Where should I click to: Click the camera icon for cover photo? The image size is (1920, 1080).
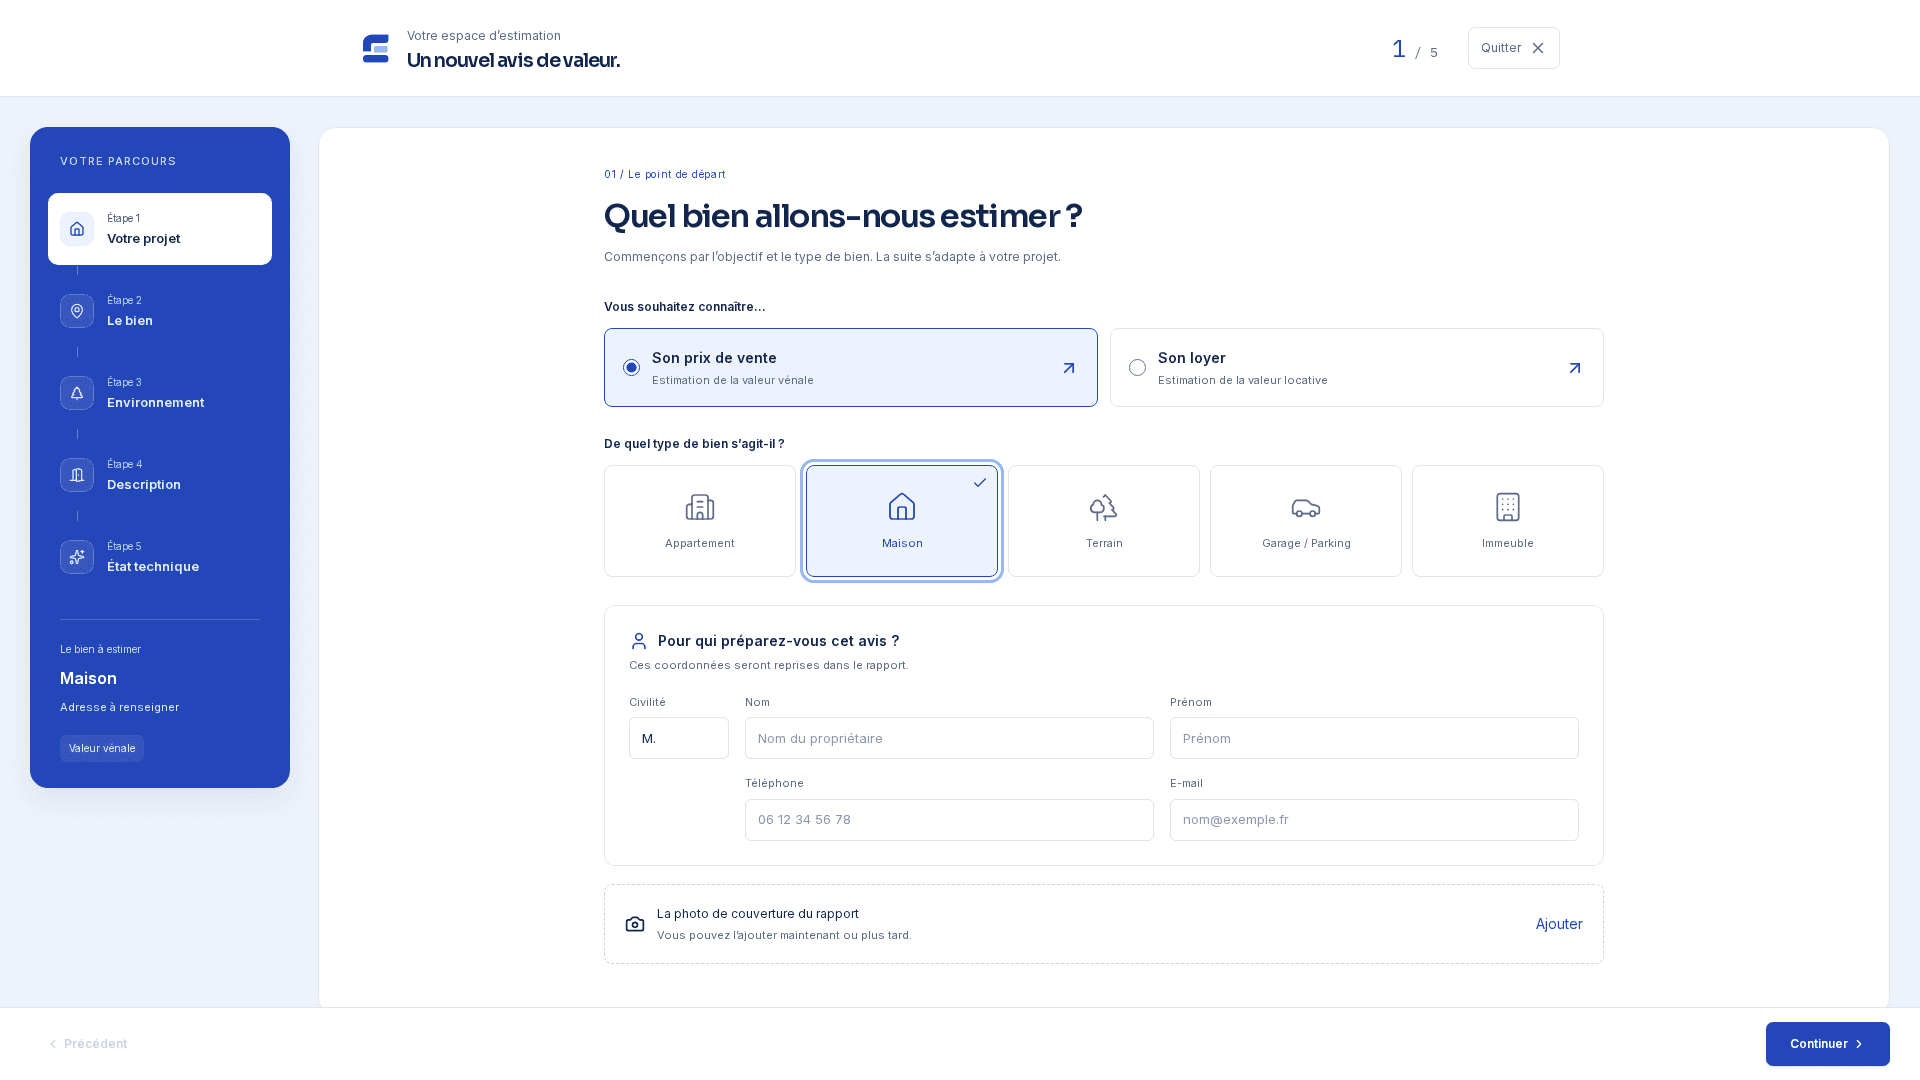coord(635,924)
